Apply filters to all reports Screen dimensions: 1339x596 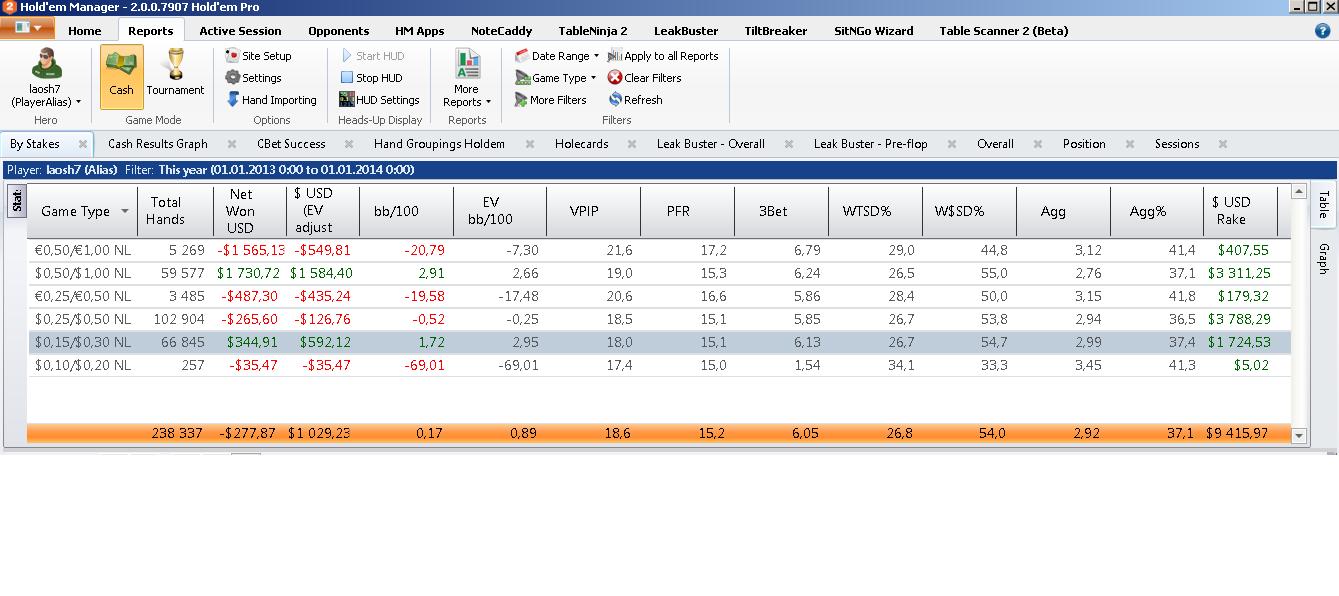click(663, 56)
